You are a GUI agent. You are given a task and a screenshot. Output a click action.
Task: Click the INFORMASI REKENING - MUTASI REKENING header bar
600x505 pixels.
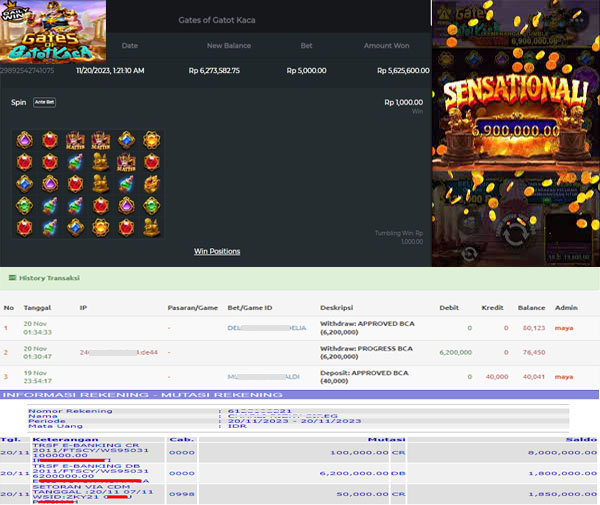[x=299, y=394]
